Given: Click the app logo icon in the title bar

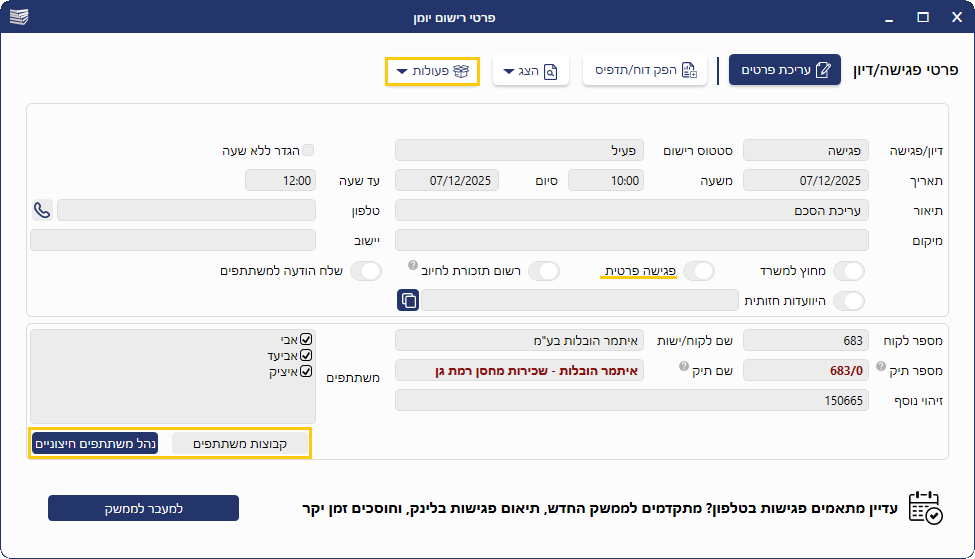Looking at the screenshot, I should 20,17.
